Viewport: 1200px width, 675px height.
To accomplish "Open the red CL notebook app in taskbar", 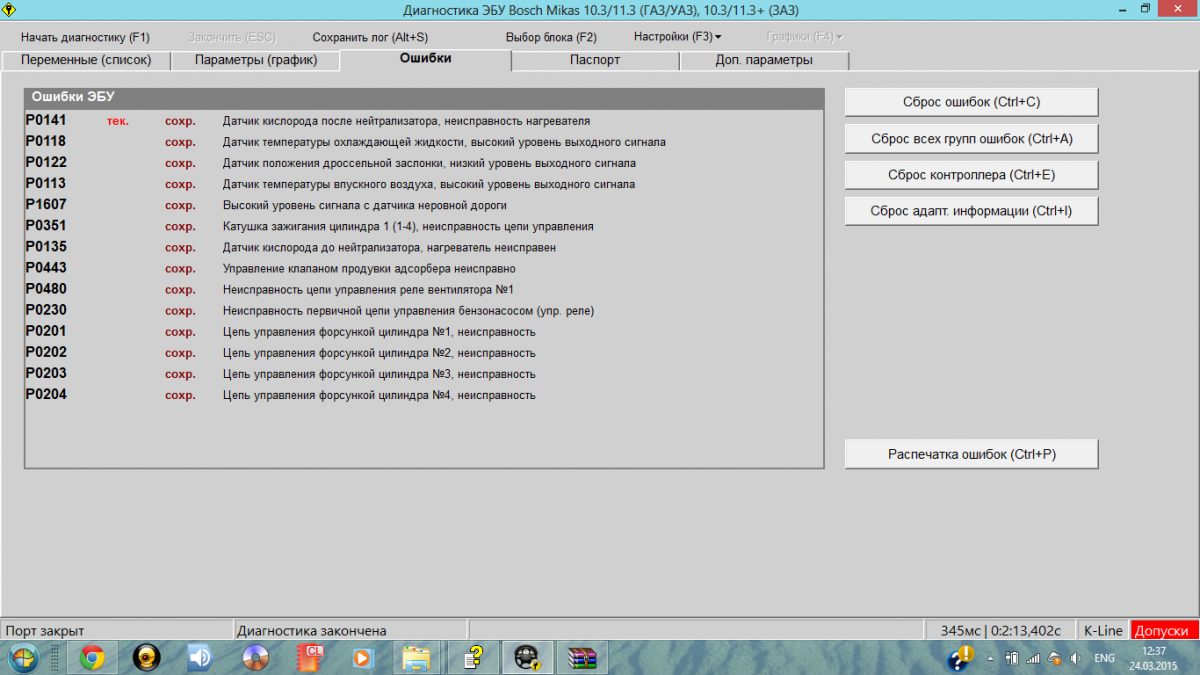I will (311, 657).
